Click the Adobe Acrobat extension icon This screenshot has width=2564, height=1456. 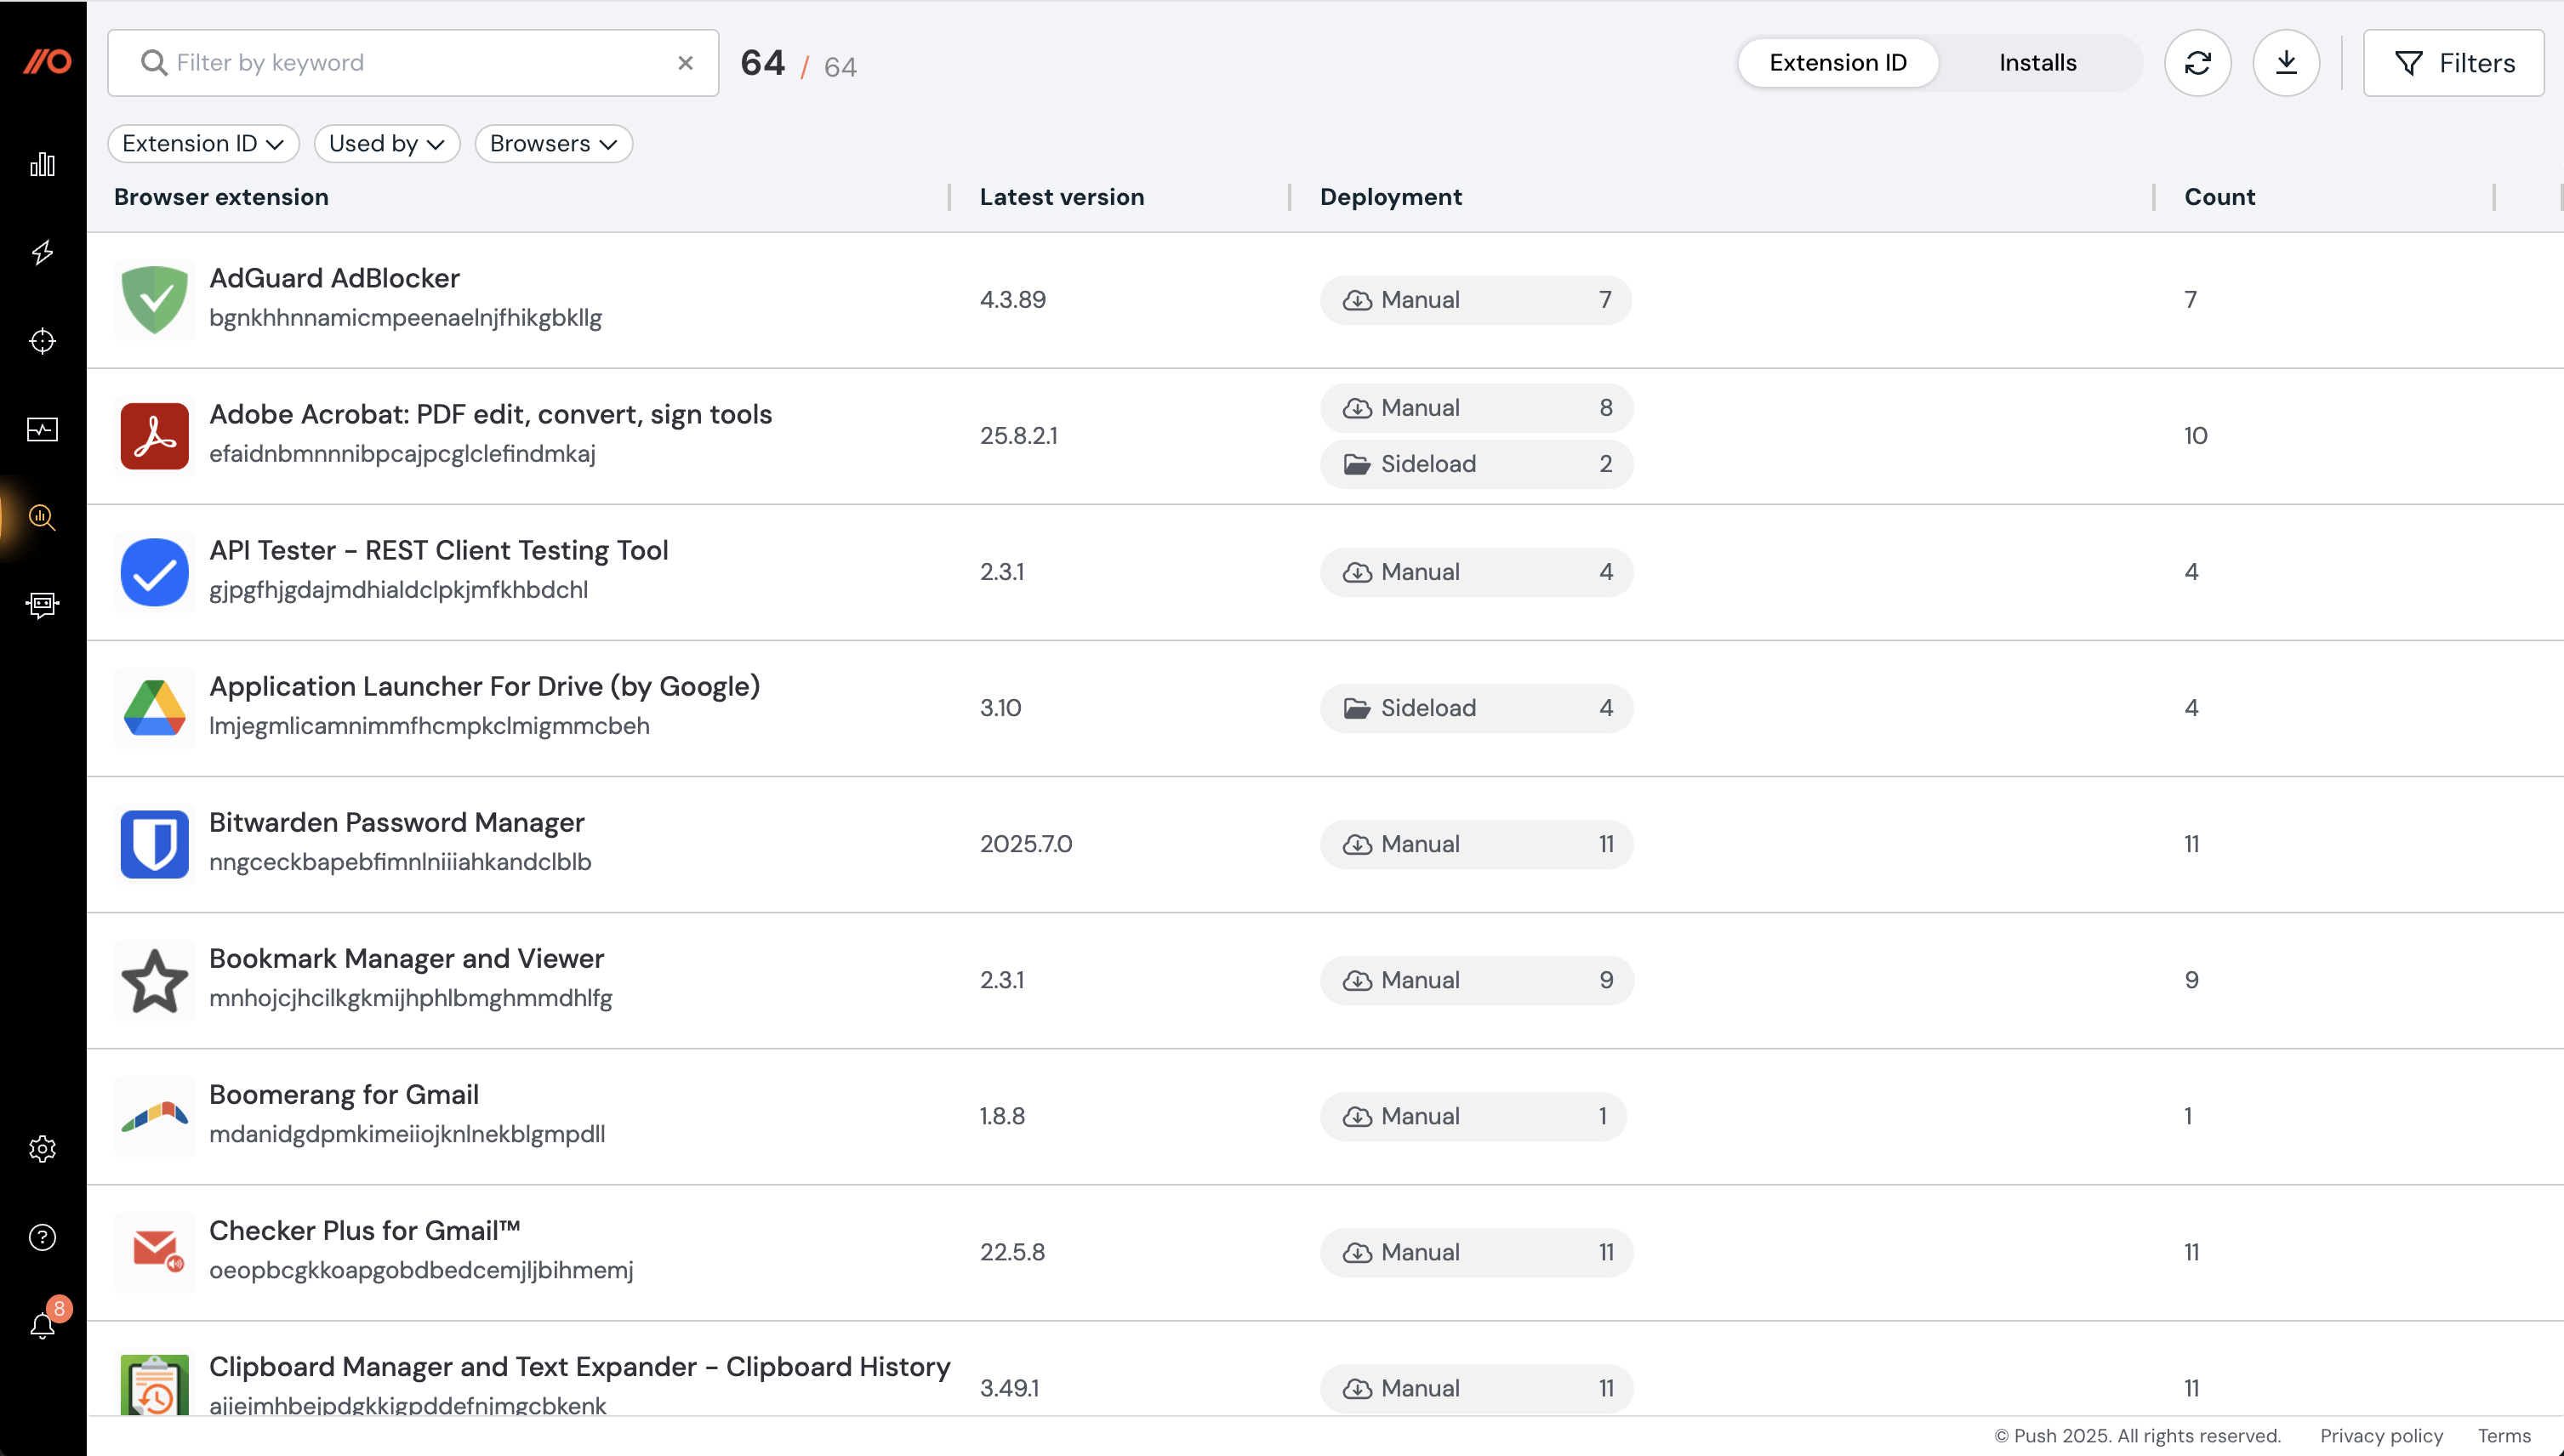click(154, 436)
